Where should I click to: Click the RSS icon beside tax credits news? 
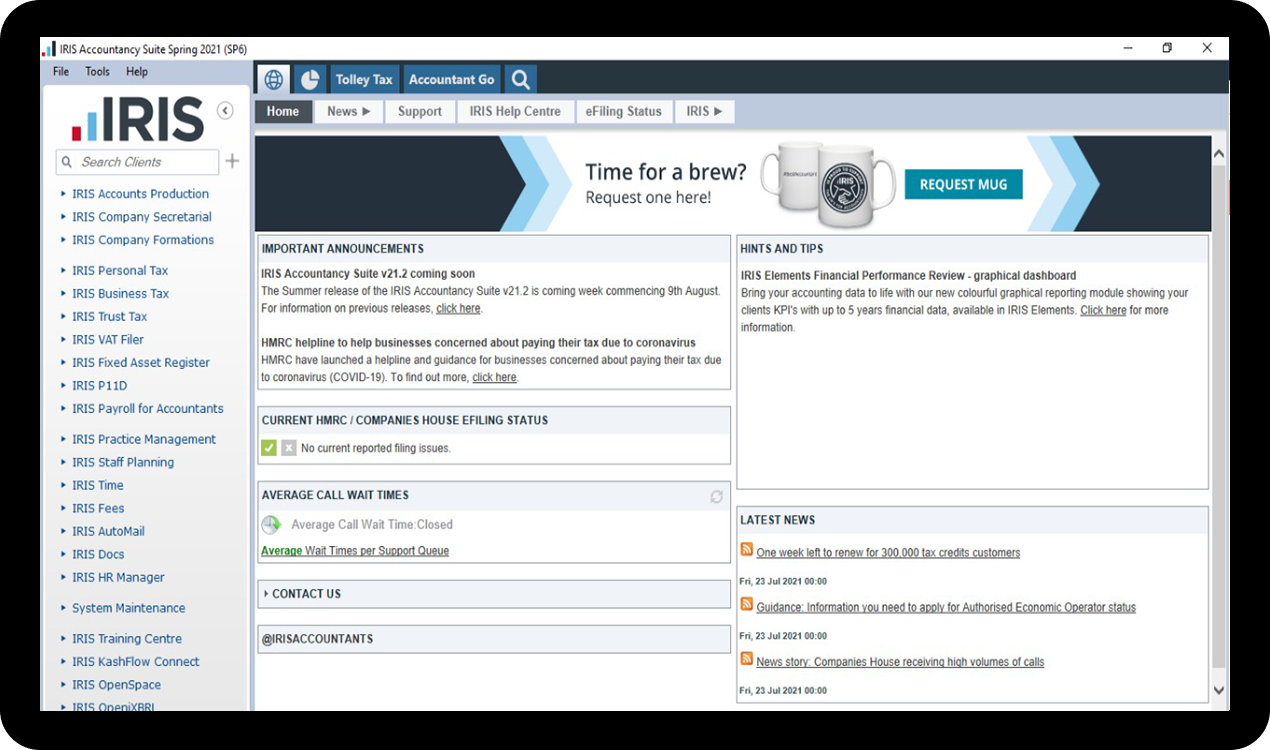click(746, 550)
